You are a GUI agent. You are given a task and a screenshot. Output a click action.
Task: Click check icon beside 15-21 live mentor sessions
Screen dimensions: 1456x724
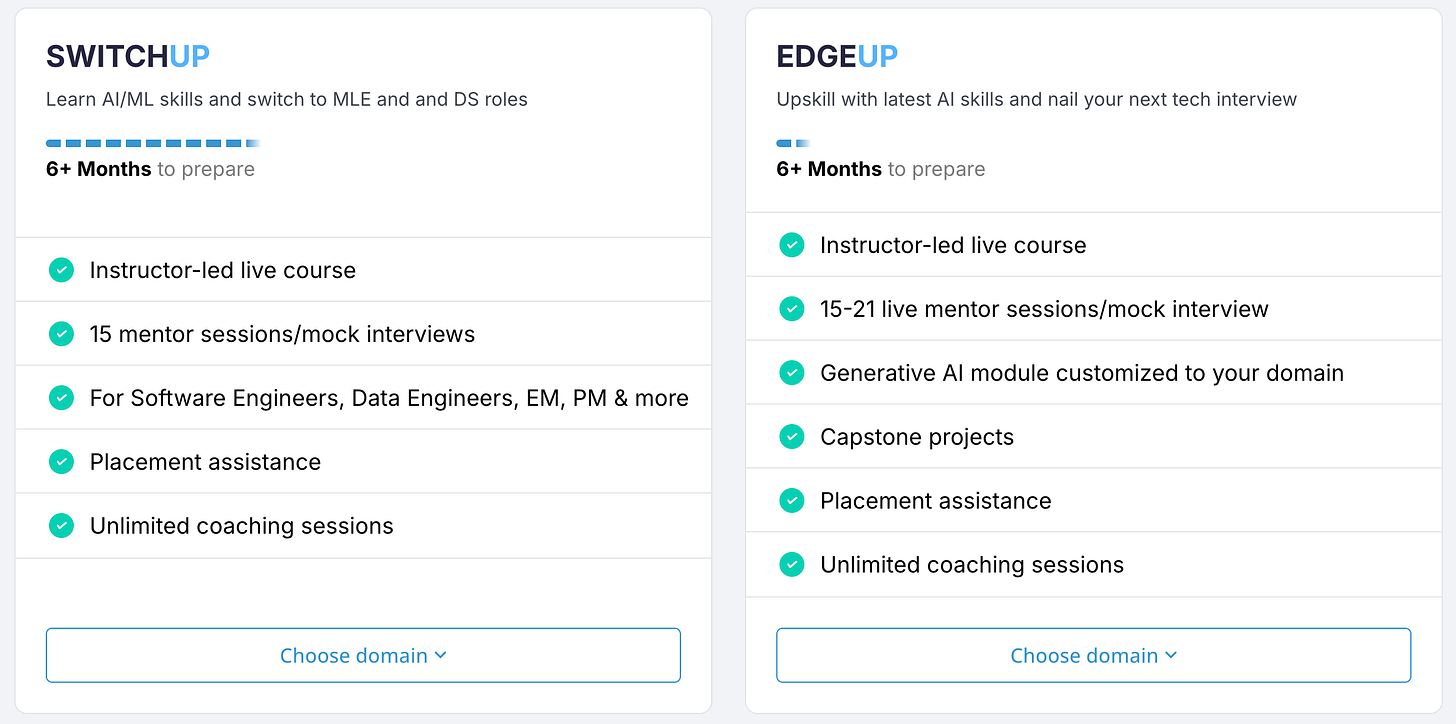(791, 309)
